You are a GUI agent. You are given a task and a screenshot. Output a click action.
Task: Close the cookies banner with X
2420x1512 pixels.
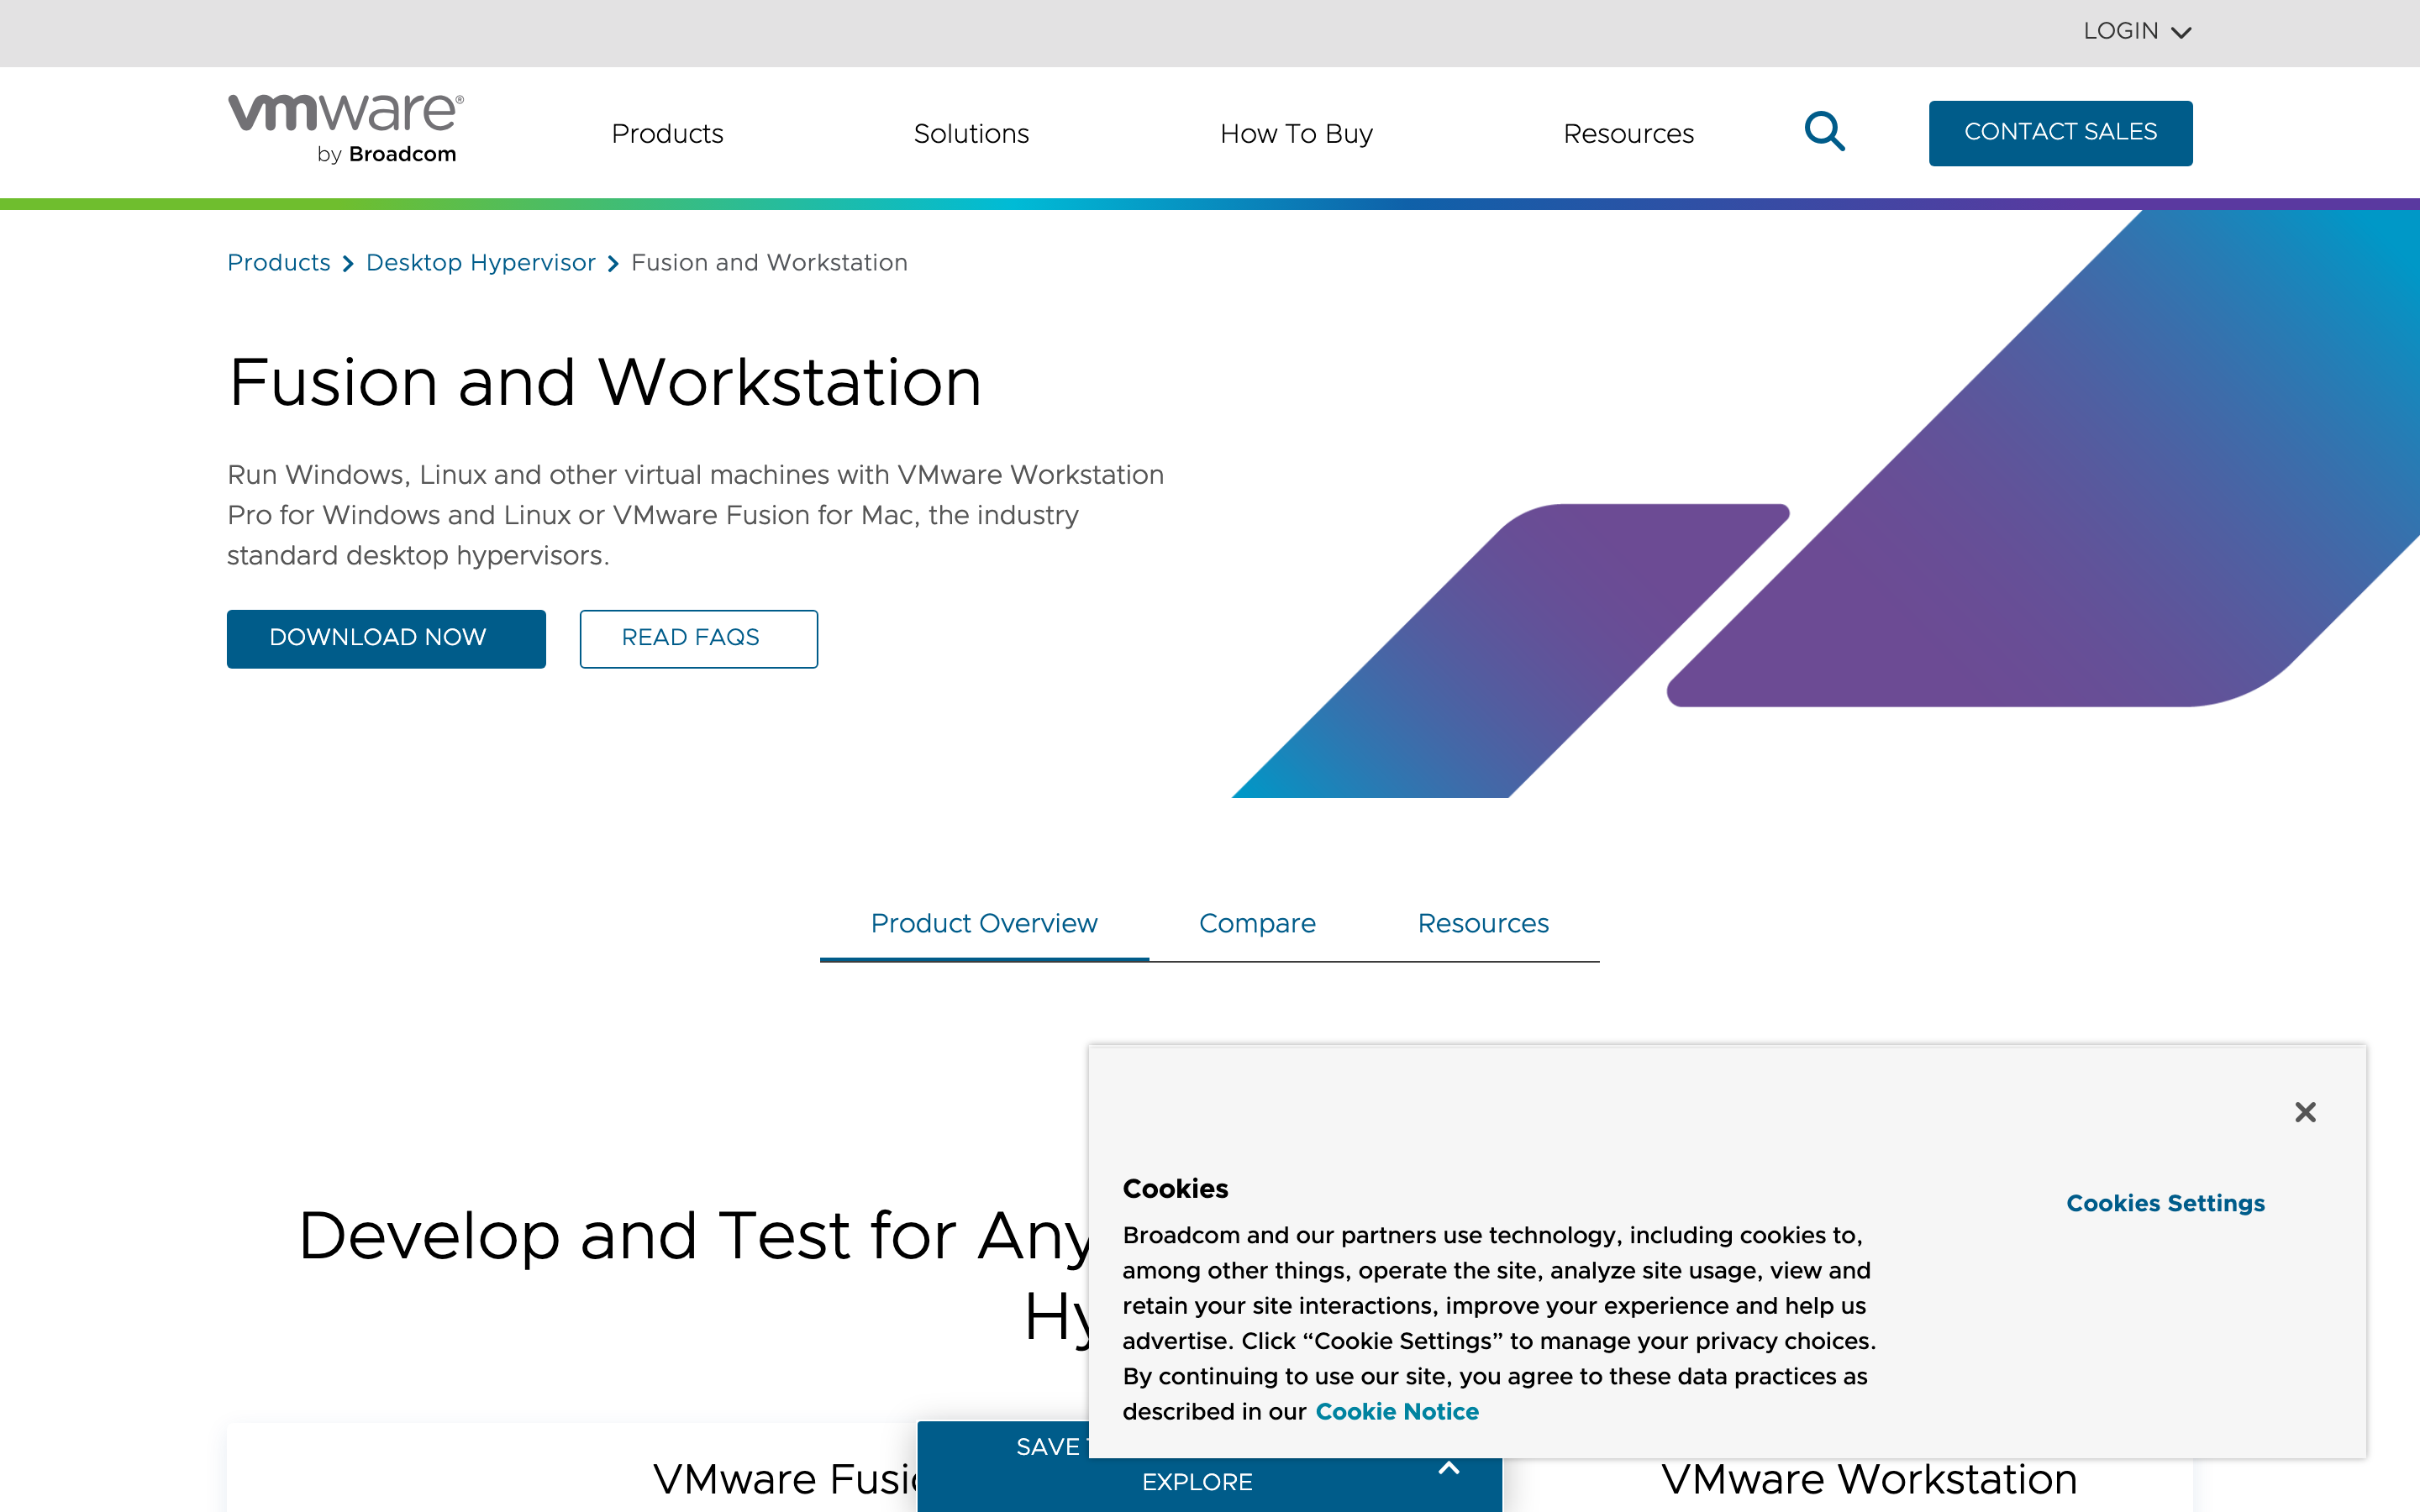pos(2305,1112)
